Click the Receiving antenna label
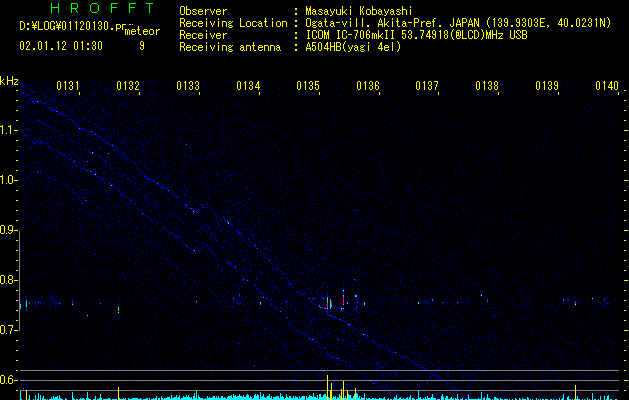The image size is (629, 400). tap(230, 47)
